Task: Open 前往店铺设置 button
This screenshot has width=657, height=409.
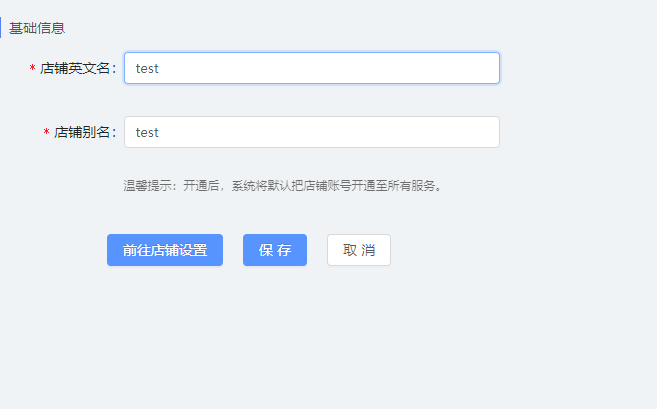Action: pos(165,250)
